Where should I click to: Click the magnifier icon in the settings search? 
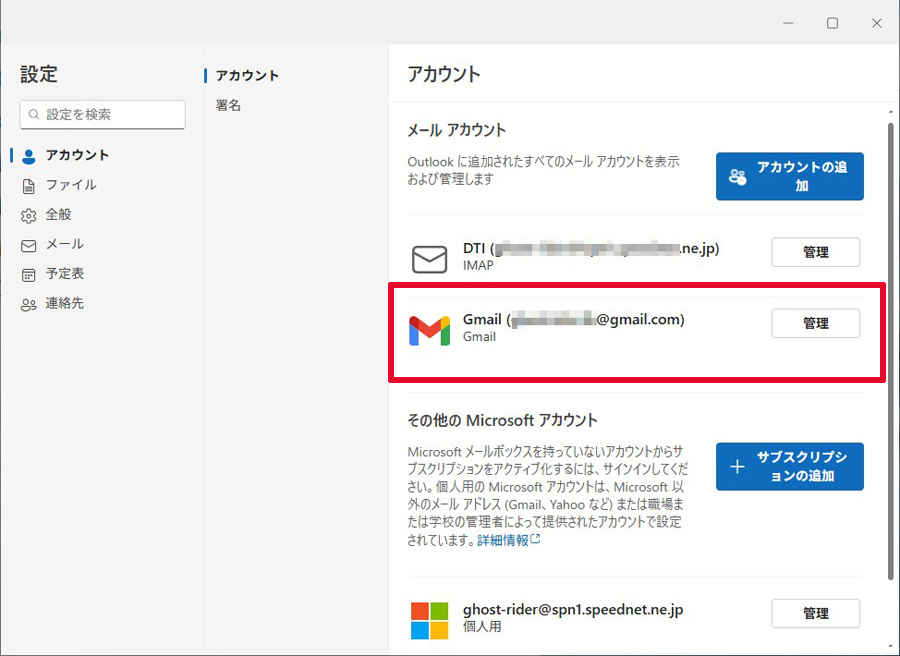pos(34,114)
